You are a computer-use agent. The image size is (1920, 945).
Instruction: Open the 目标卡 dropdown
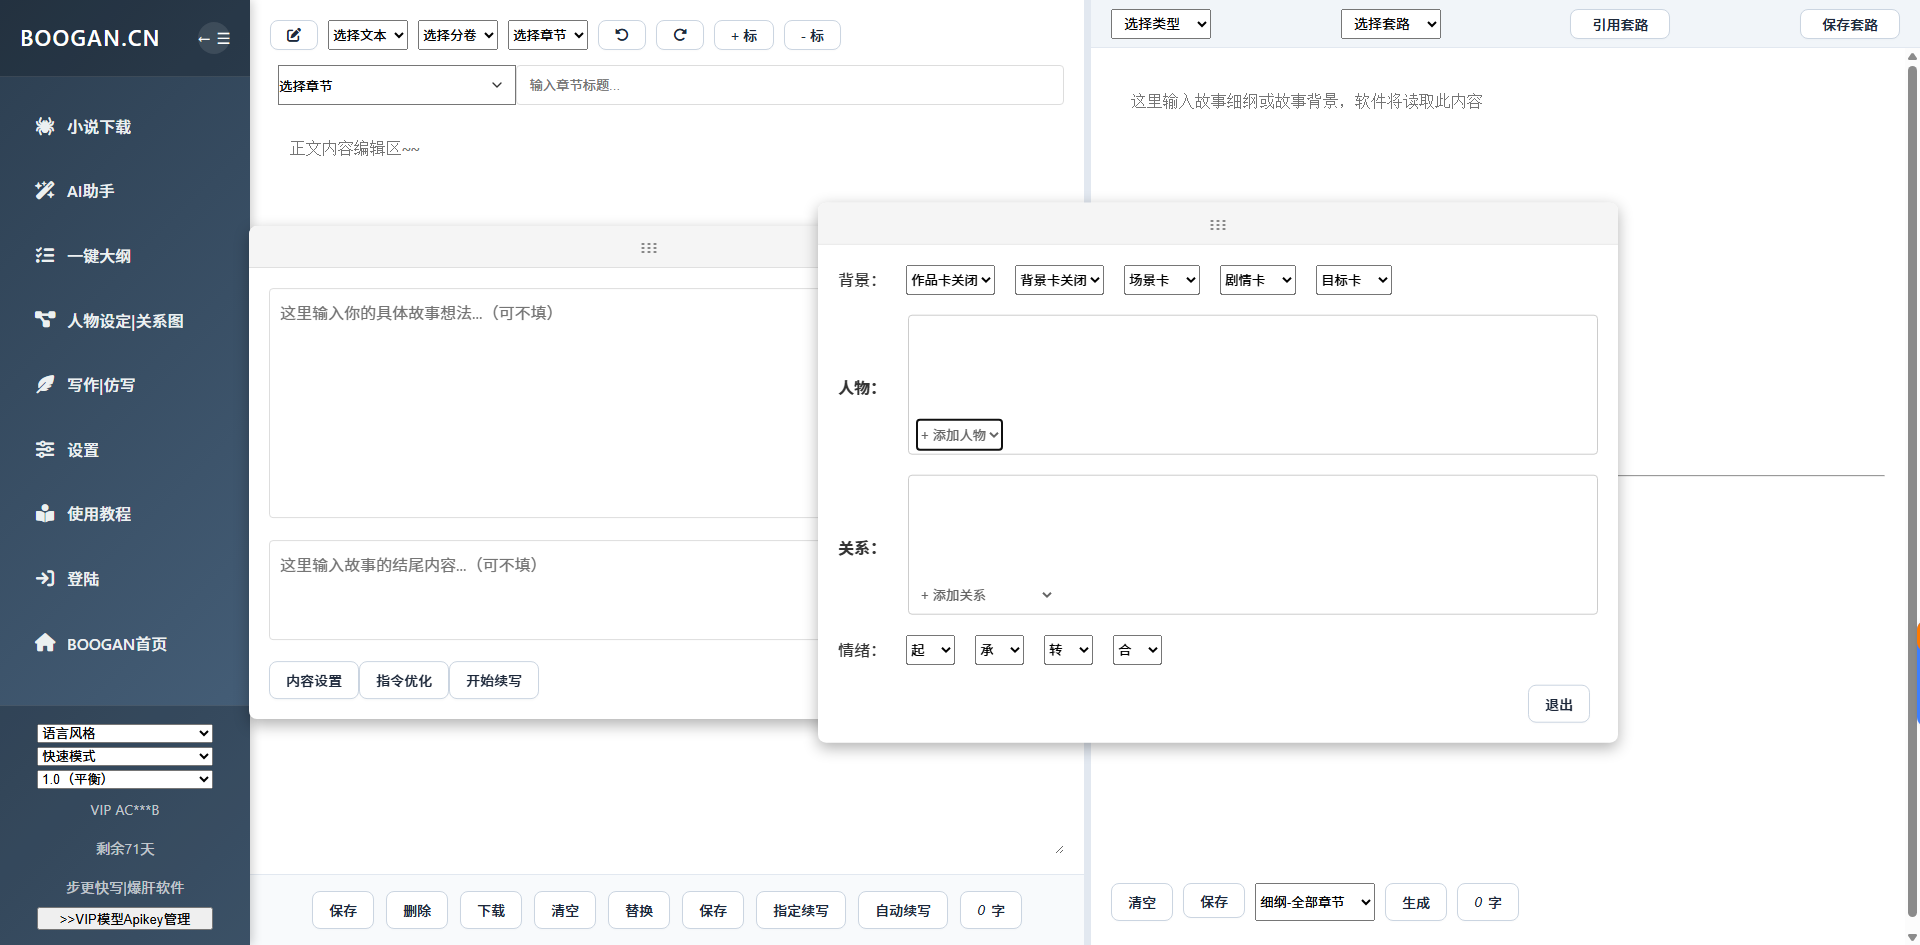[x=1354, y=280]
